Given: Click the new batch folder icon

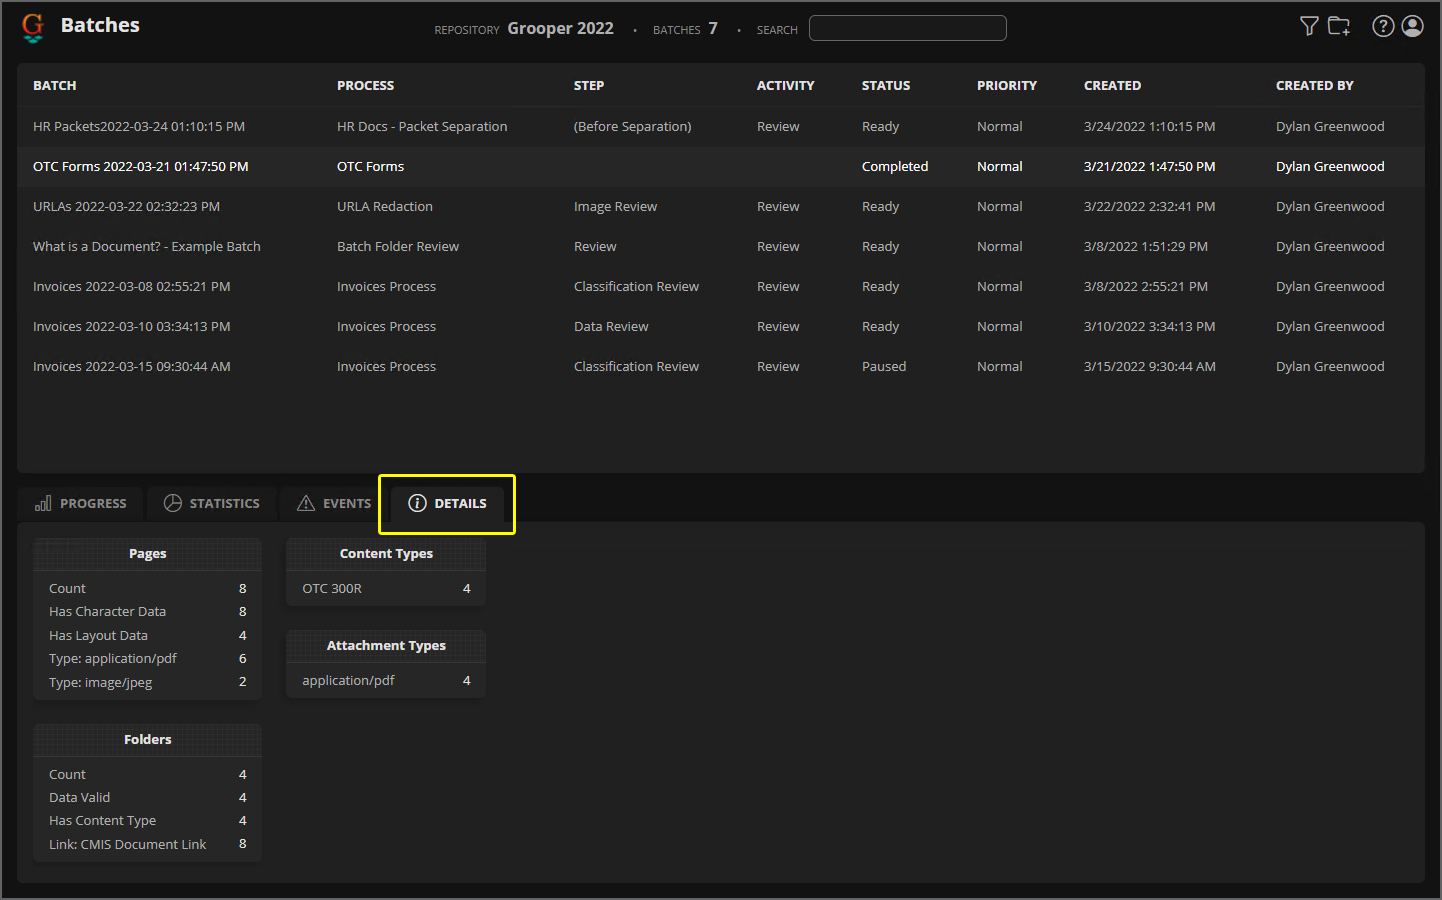Looking at the screenshot, I should coord(1339,26).
